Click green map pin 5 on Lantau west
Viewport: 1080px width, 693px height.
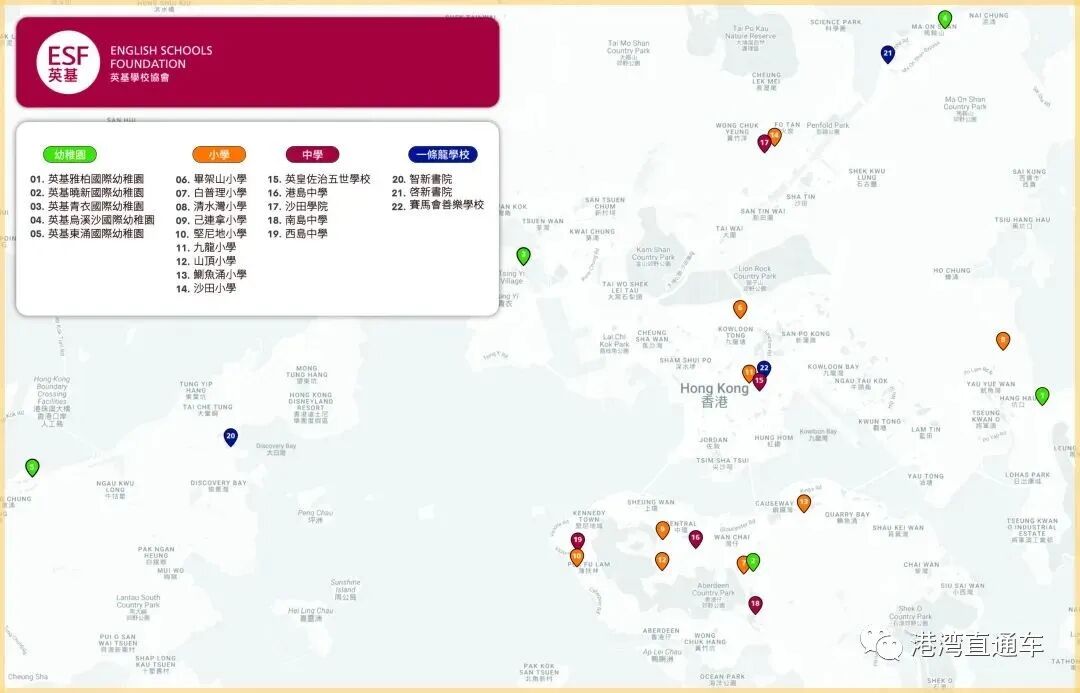(x=32, y=468)
